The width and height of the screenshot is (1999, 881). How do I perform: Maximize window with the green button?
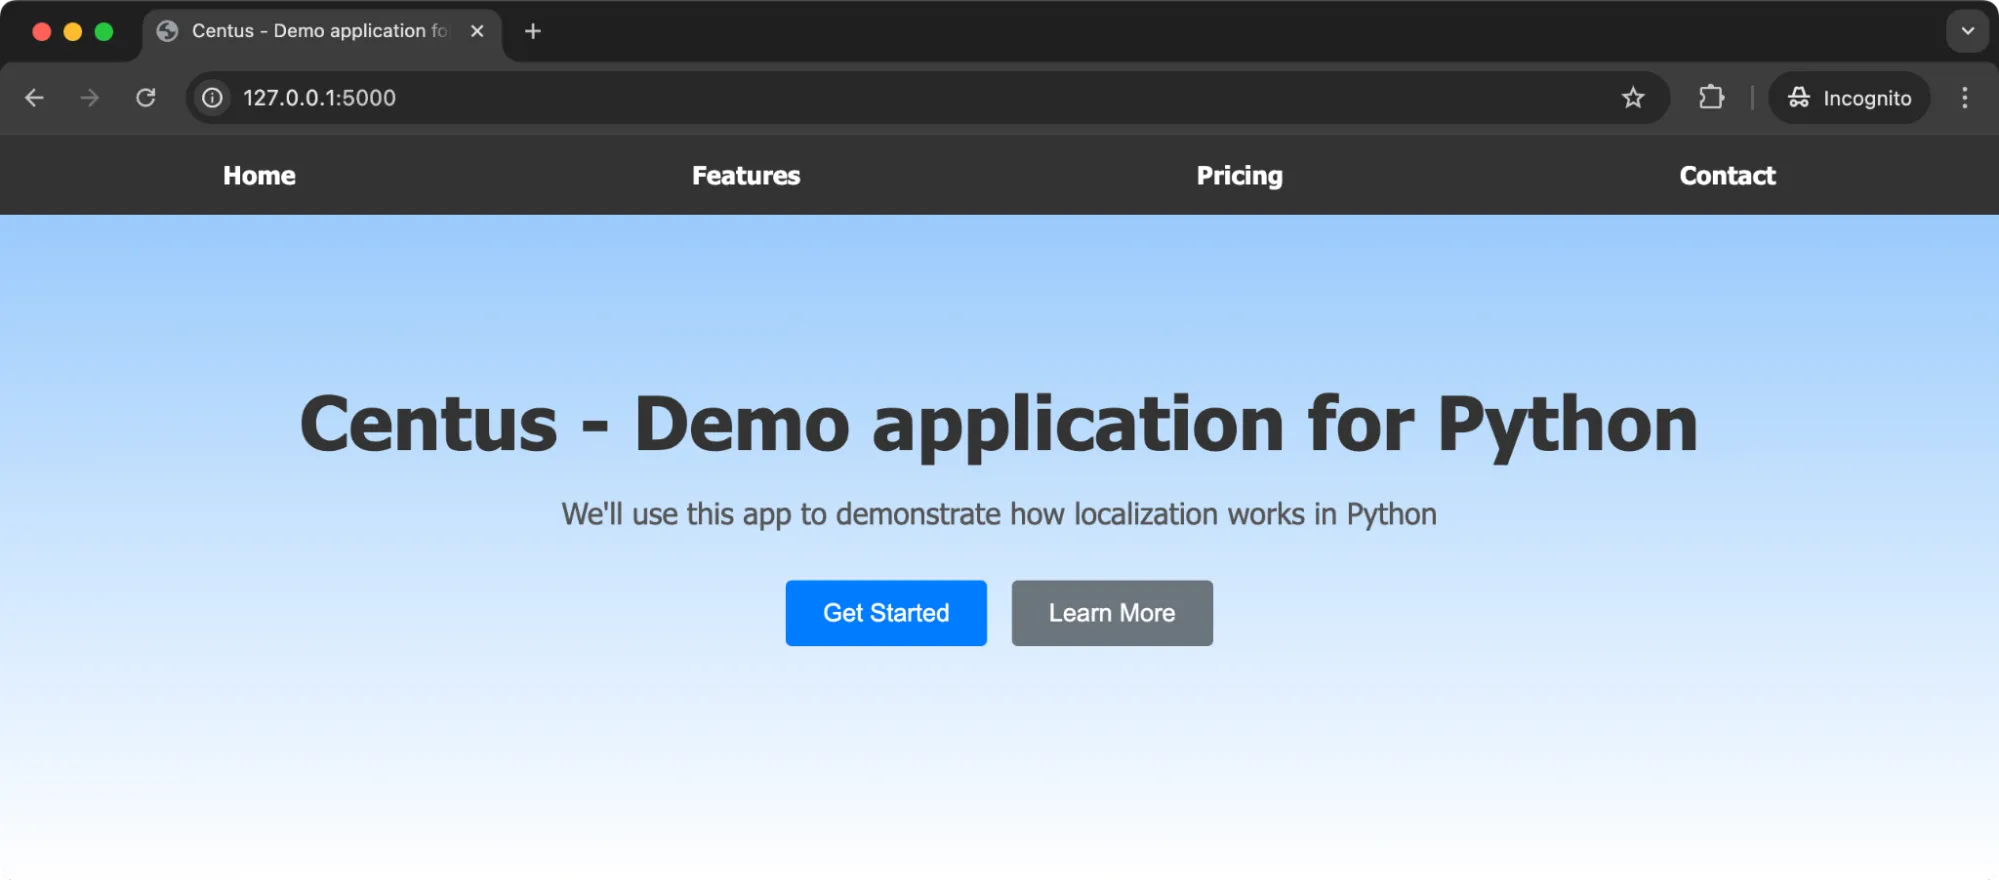click(104, 31)
